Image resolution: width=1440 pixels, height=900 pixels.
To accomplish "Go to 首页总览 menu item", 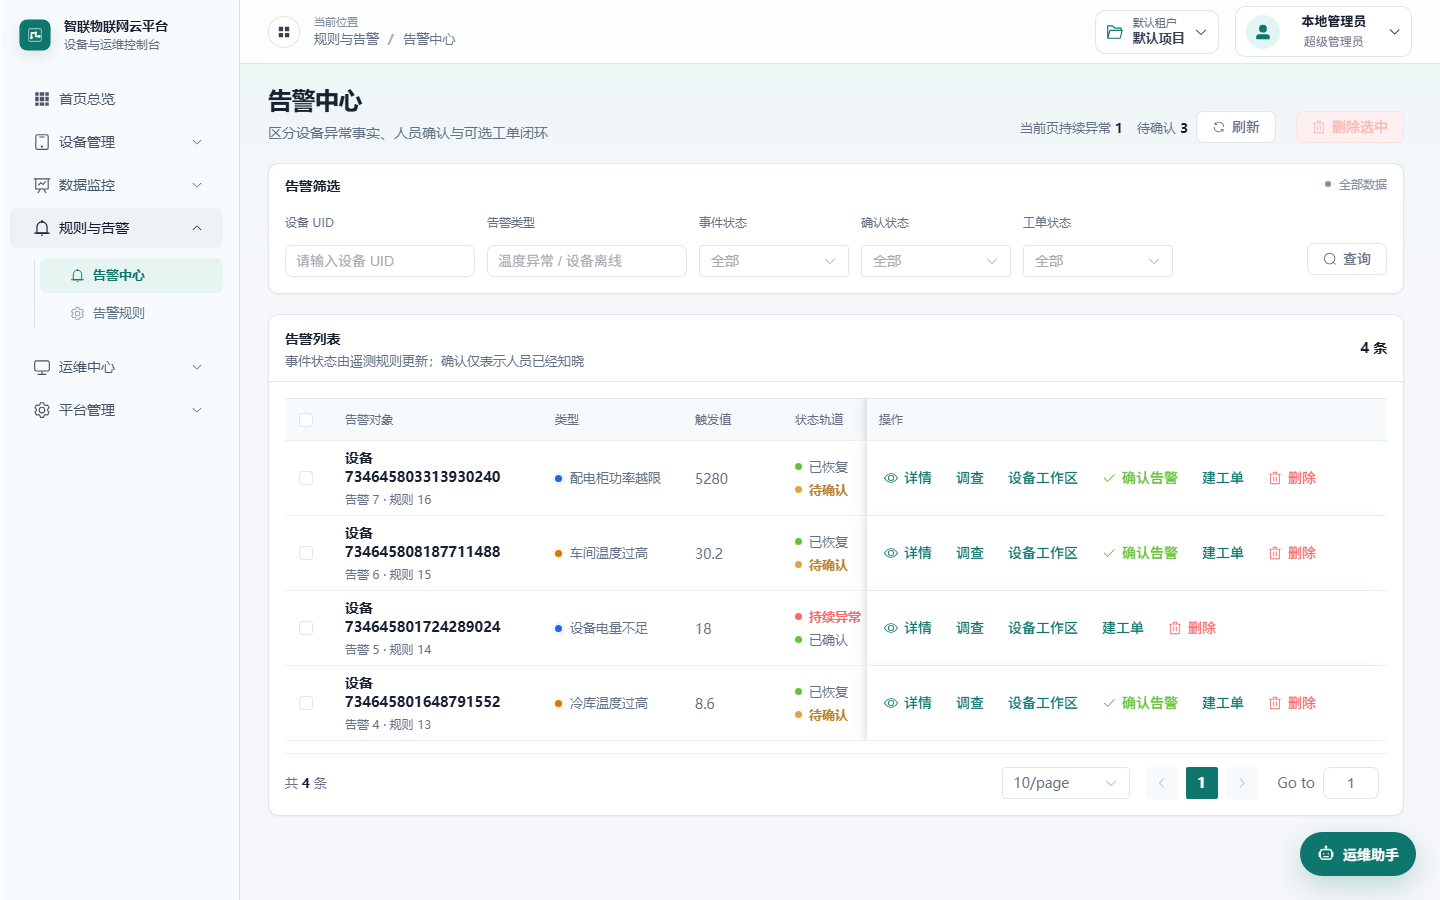I will (116, 99).
